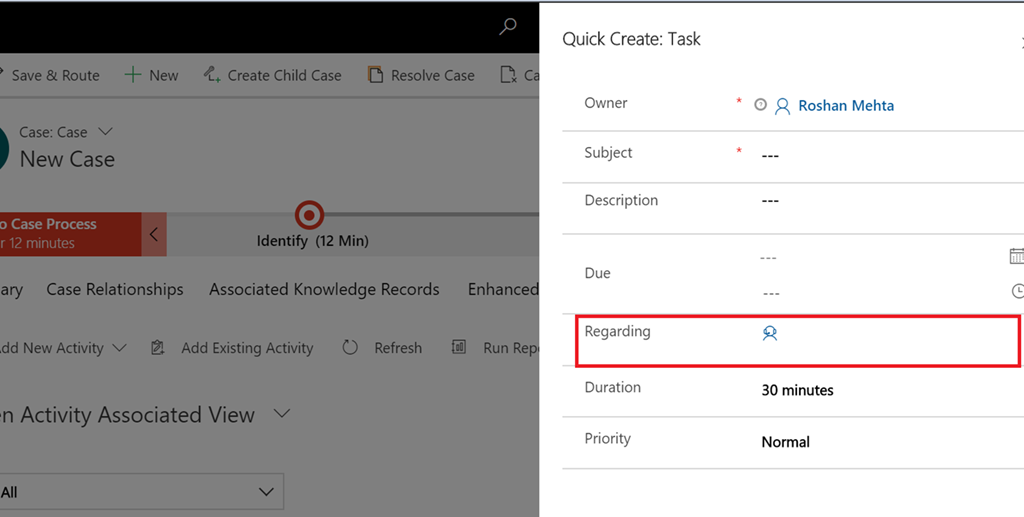This screenshot has width=1024, height=517.
Task: Expand Activity Associated View selector chevron
Action: (x=281, y=413)
